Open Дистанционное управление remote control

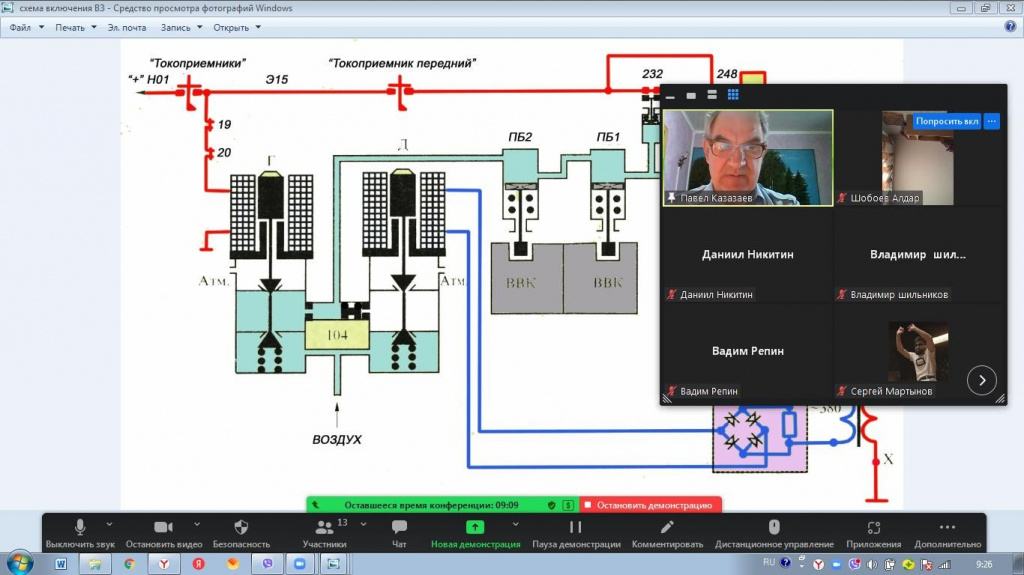point(774,533)
